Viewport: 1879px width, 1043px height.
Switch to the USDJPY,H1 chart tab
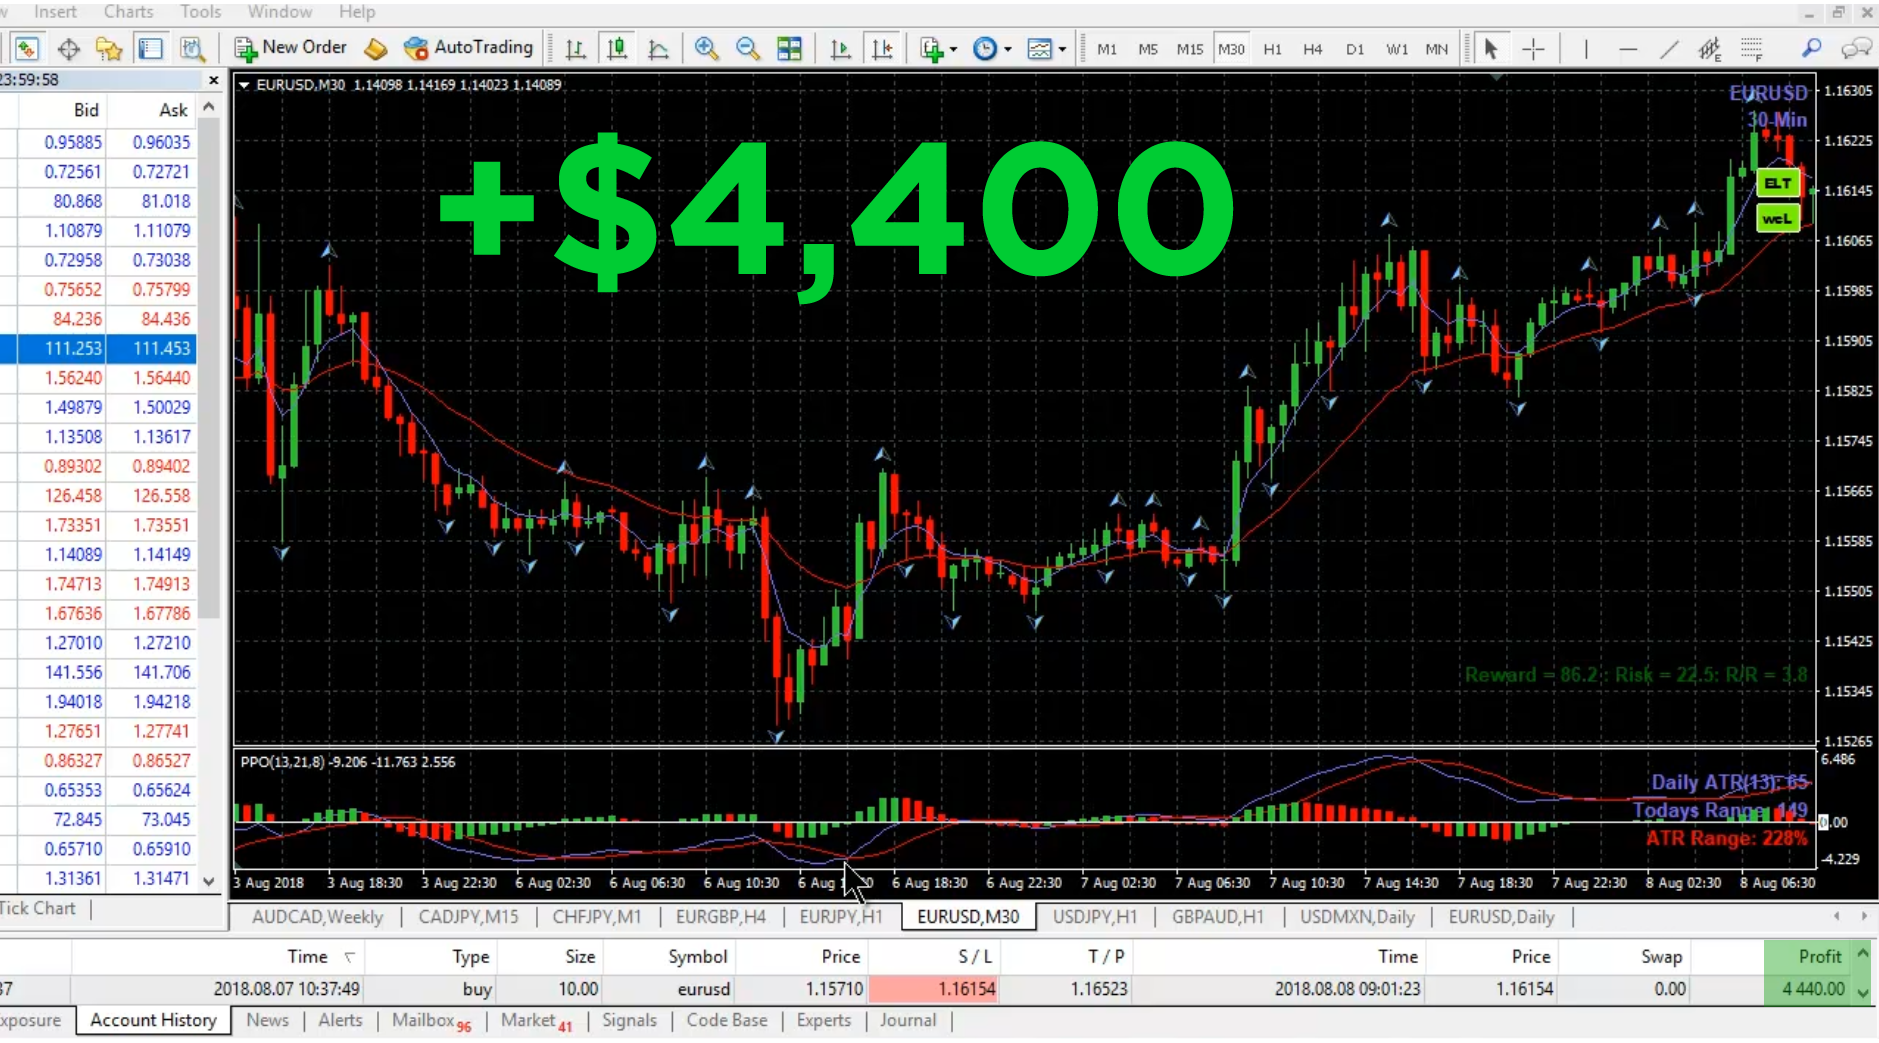1095,917
